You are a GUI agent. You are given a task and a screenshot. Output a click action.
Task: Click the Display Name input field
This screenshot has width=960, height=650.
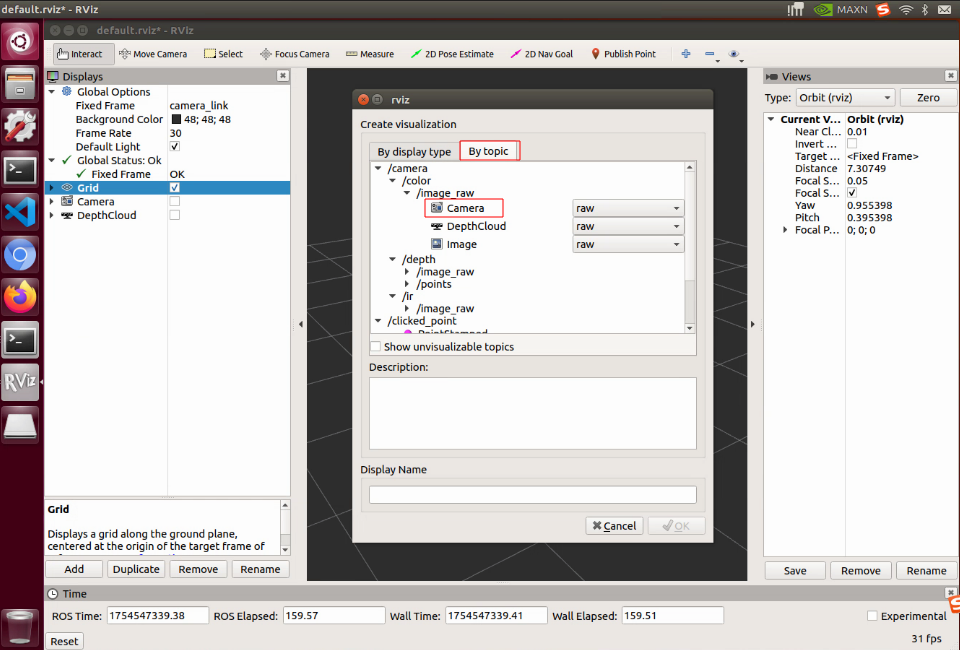click(x=533, y=495)
